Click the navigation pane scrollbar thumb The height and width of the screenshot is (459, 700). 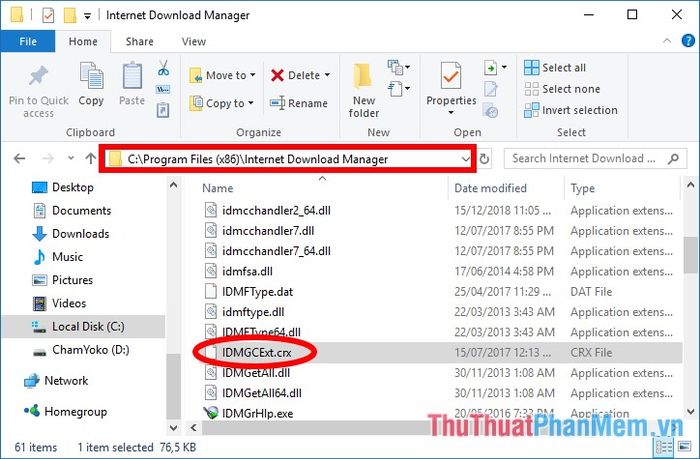pyautogui.click(x=173, y=386)
